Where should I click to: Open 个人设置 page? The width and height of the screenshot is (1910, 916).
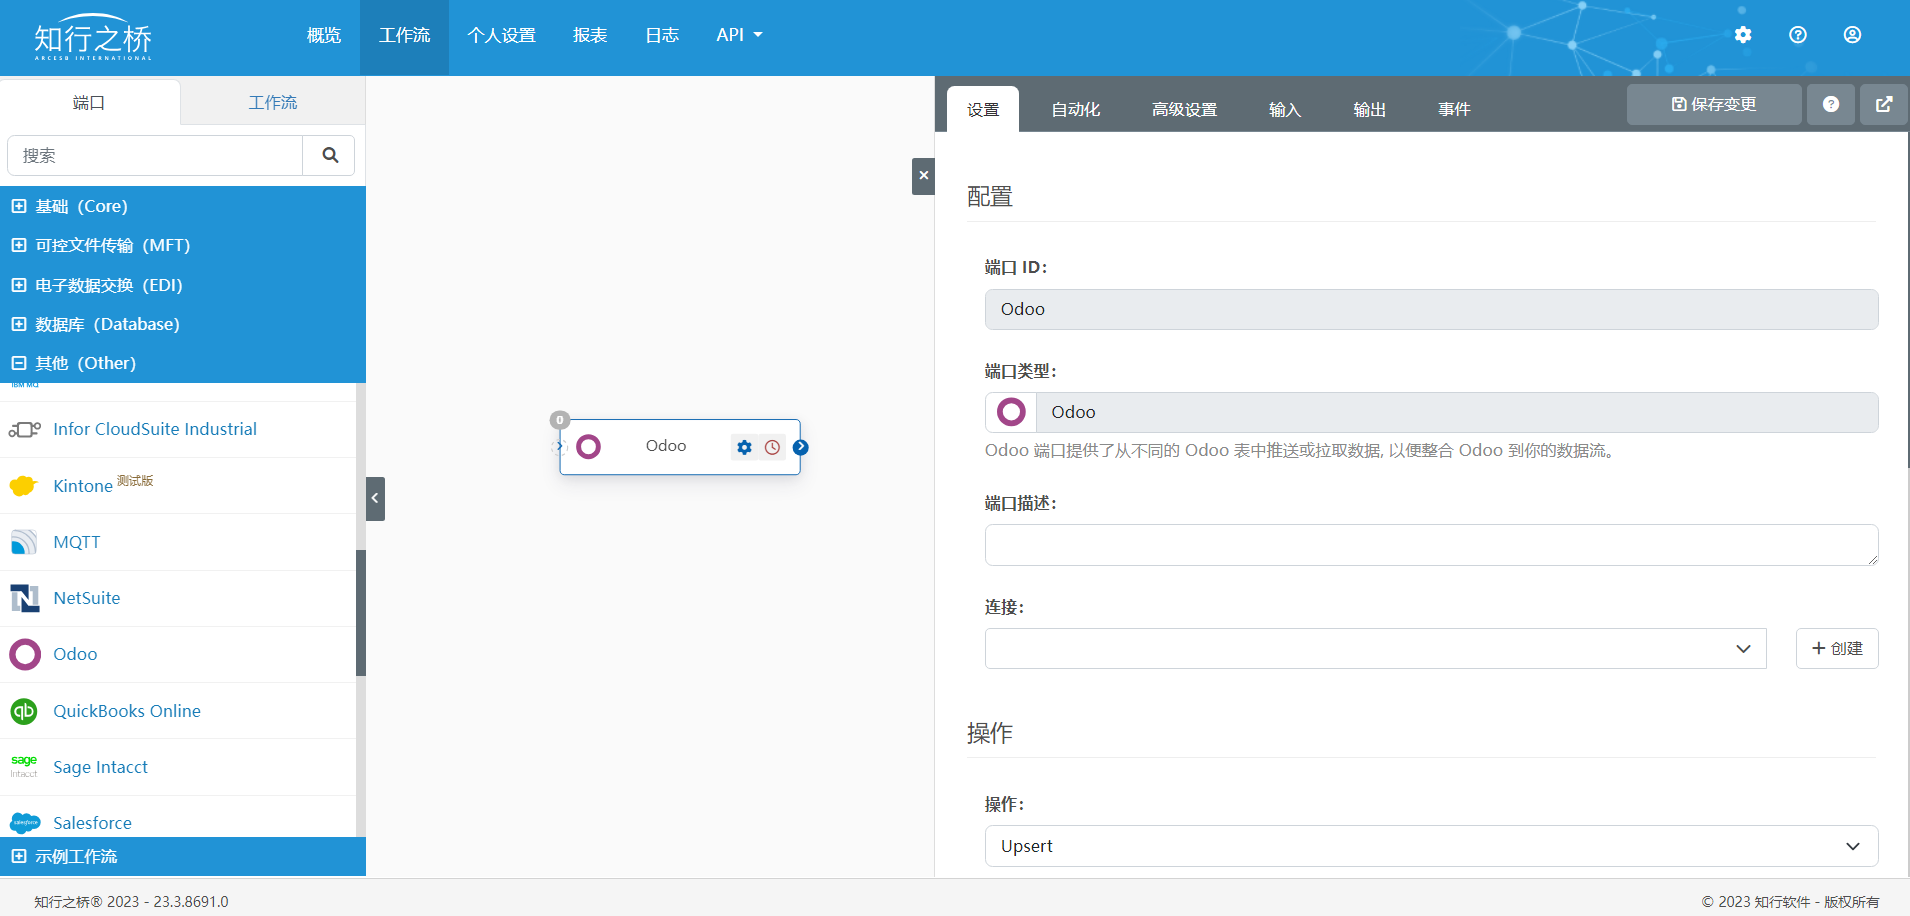[501, 35]
